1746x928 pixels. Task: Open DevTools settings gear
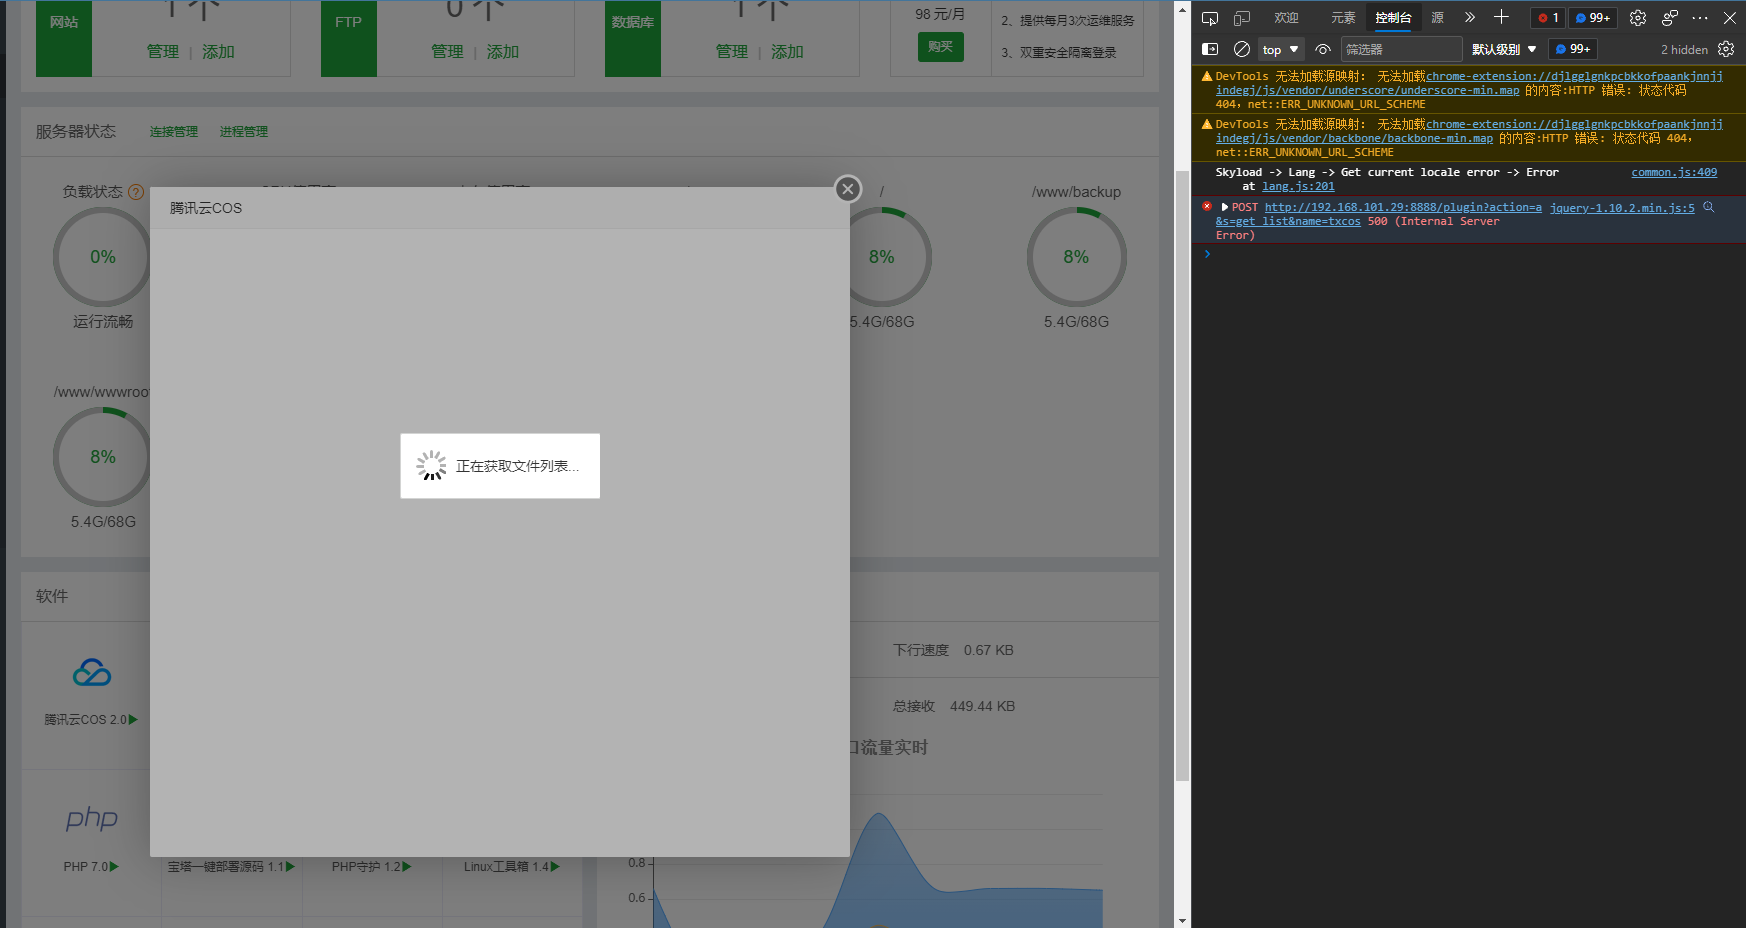pyautogui.click(x=1638, y=18)
